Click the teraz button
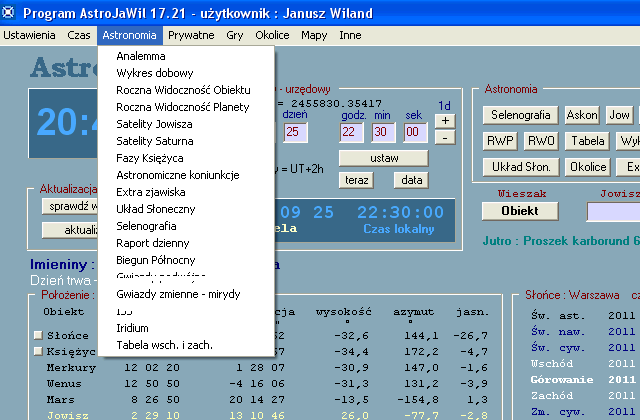Screen dimensions: 640x420 [356, 180]
